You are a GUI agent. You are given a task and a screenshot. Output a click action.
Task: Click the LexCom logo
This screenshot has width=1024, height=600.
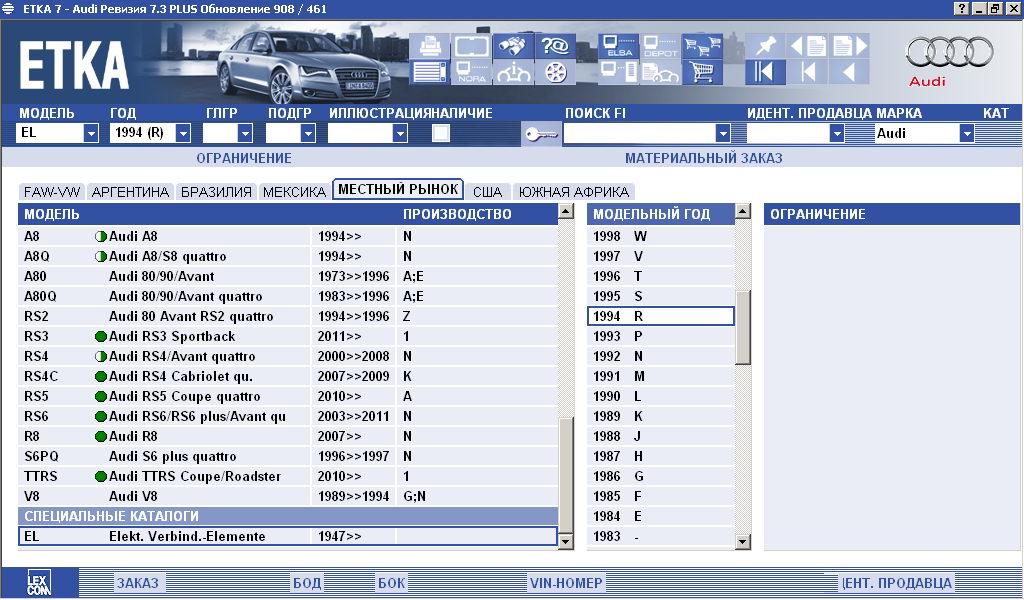pyautogui.click(x=39, y=582)
